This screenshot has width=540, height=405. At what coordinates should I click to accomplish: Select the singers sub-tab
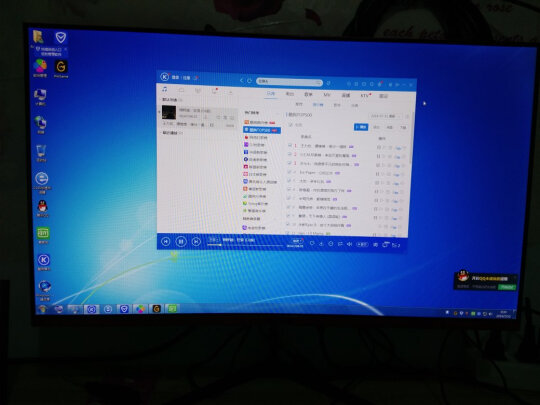click(x=337, y=105)
